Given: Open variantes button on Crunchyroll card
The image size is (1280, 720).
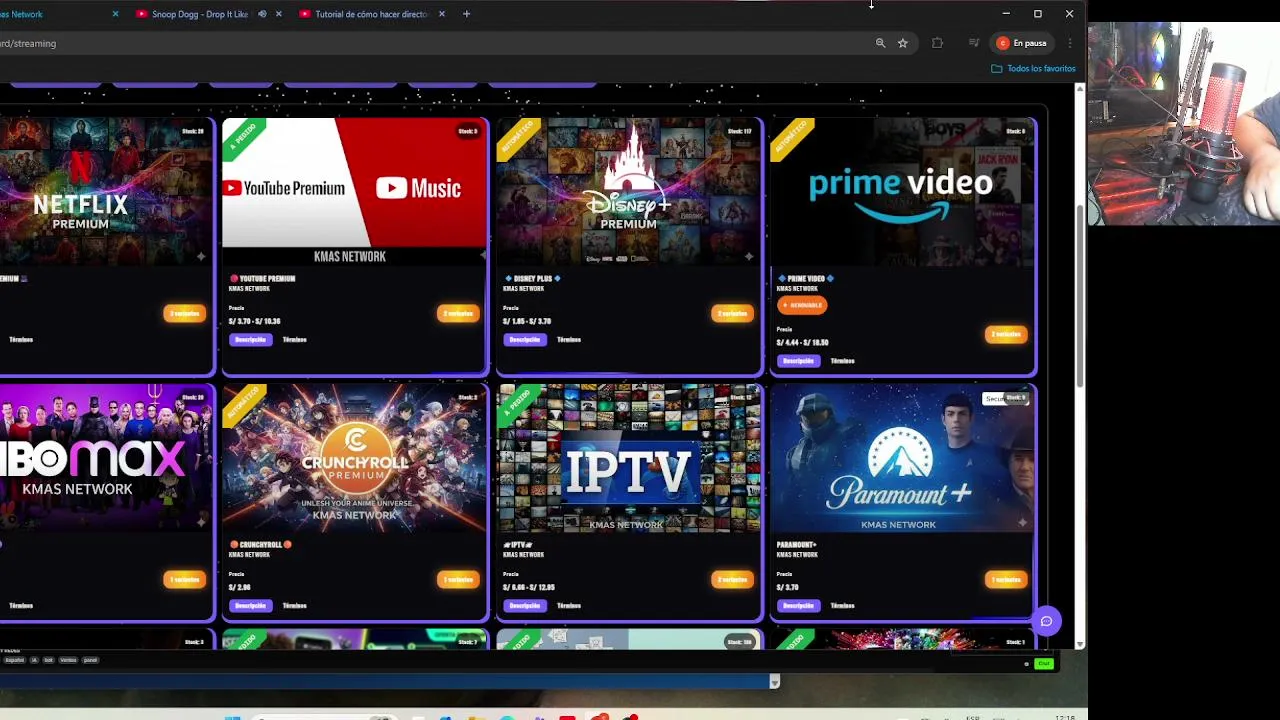Looking at the screenshot, I should click(458, 580).
